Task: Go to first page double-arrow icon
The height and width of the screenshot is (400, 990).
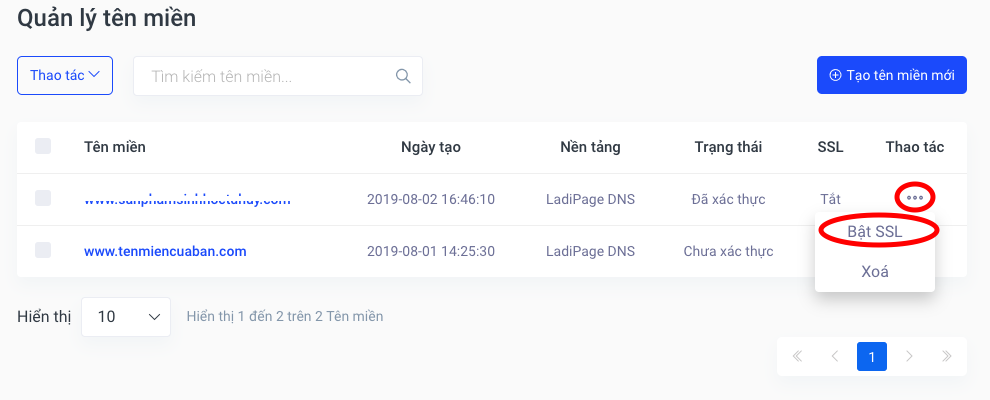Action: pos(797,356)
